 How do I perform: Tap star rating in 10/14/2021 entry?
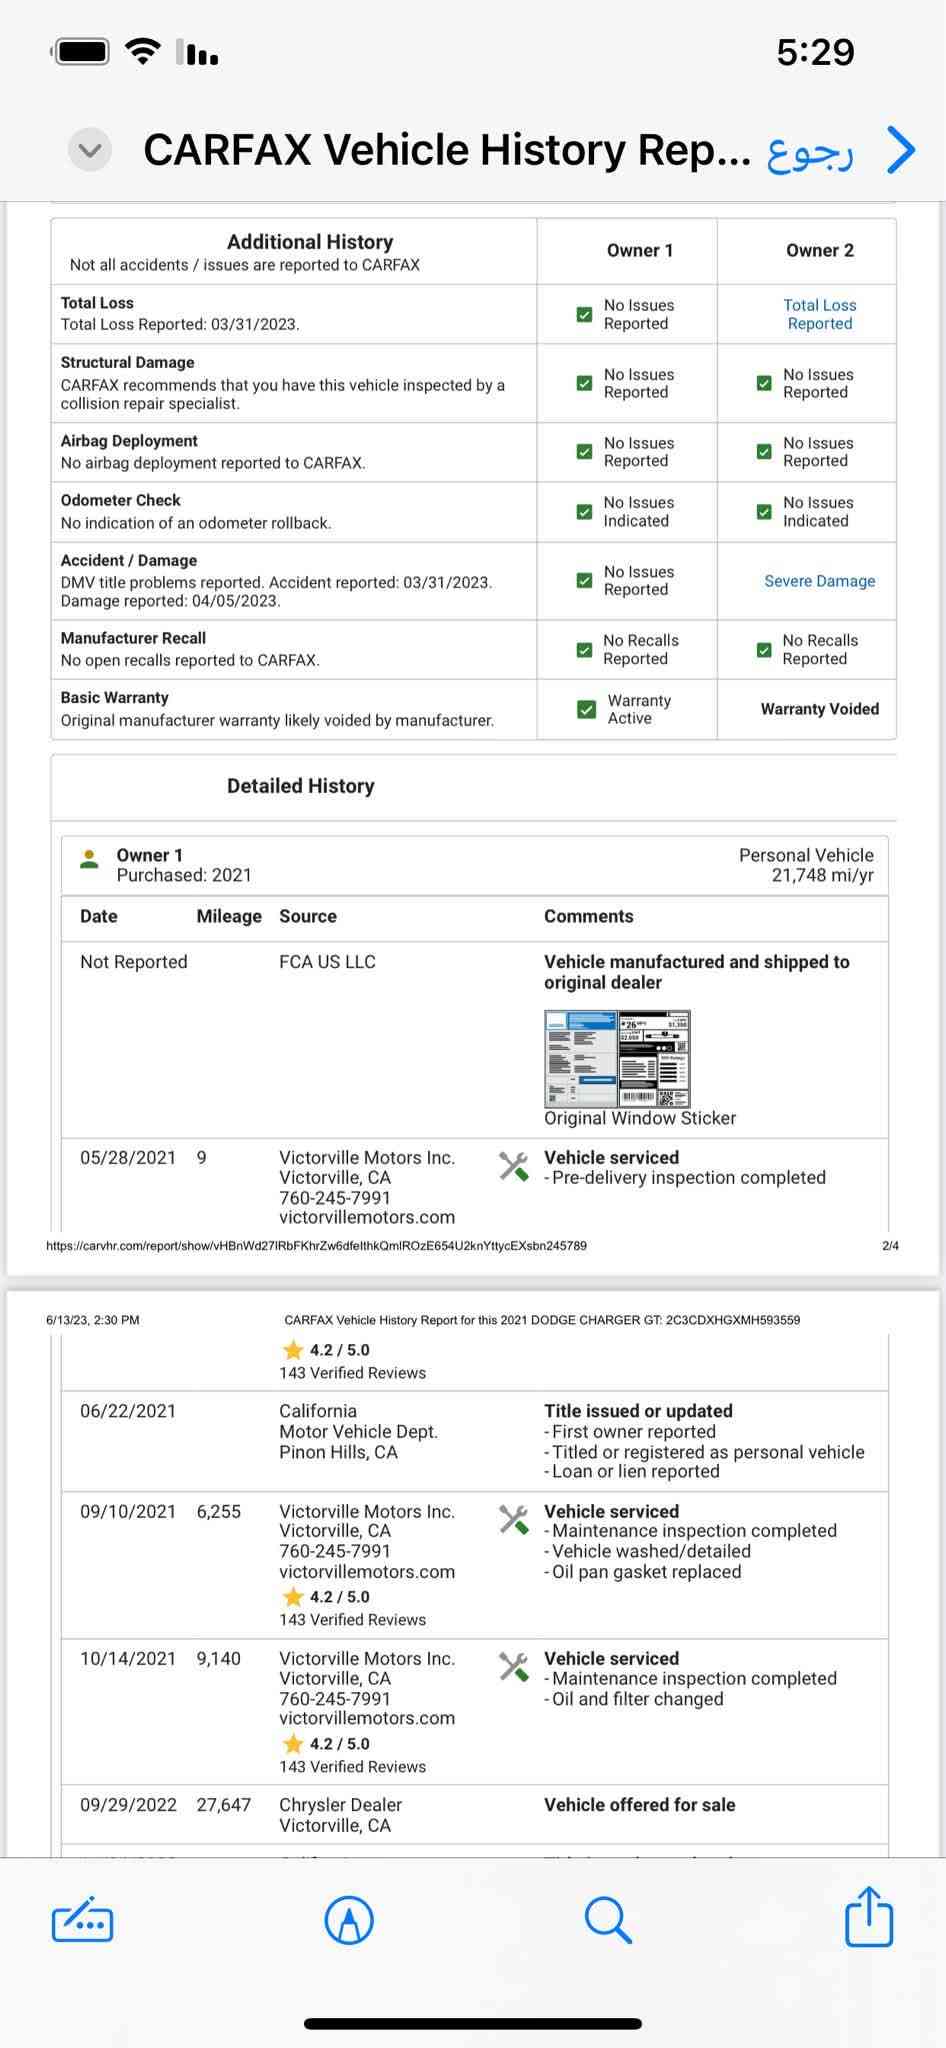(326, 1744)
